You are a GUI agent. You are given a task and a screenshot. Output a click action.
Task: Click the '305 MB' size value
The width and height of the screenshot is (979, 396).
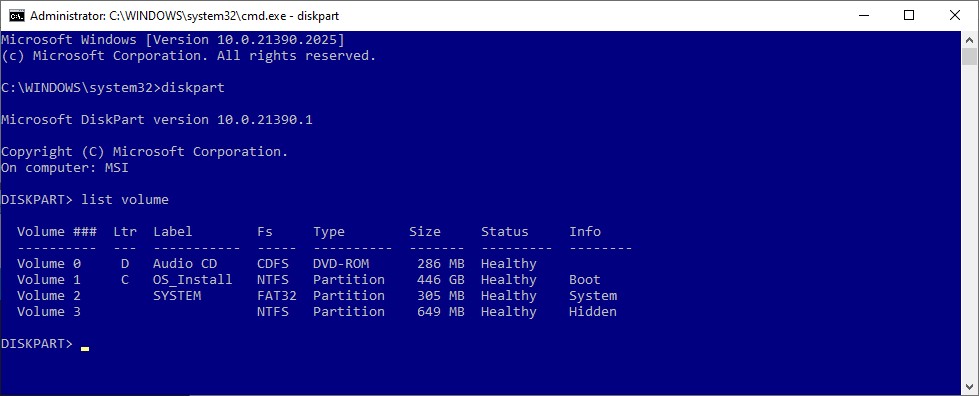click(x=441, y=296)
